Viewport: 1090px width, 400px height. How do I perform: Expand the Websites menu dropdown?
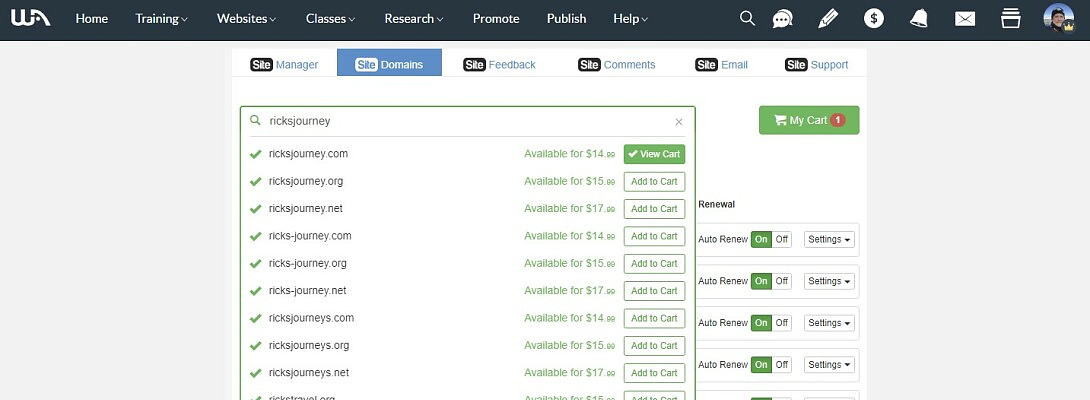tap(246, 19)
